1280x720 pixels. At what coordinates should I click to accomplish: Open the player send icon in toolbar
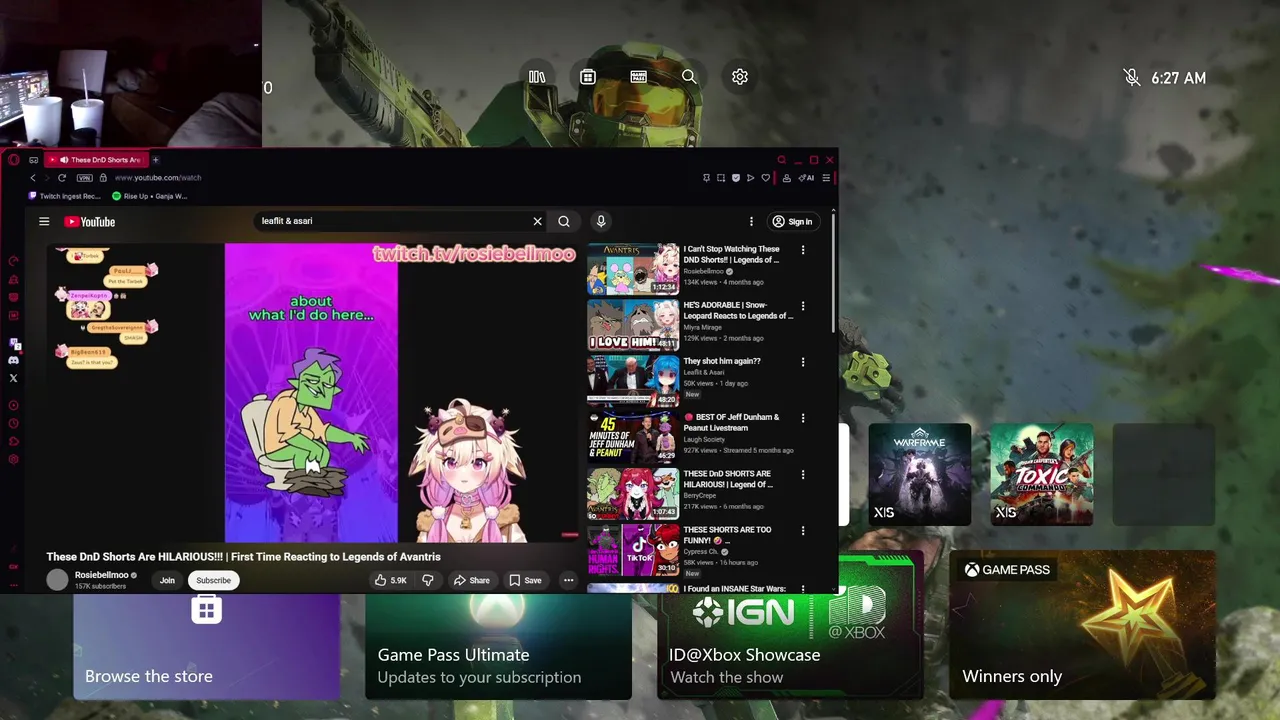pyautogui.click(x=751, y=178)
